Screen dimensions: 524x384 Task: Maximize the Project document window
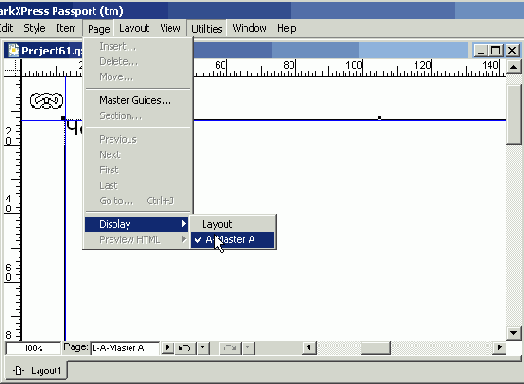[x=496, y=51]
